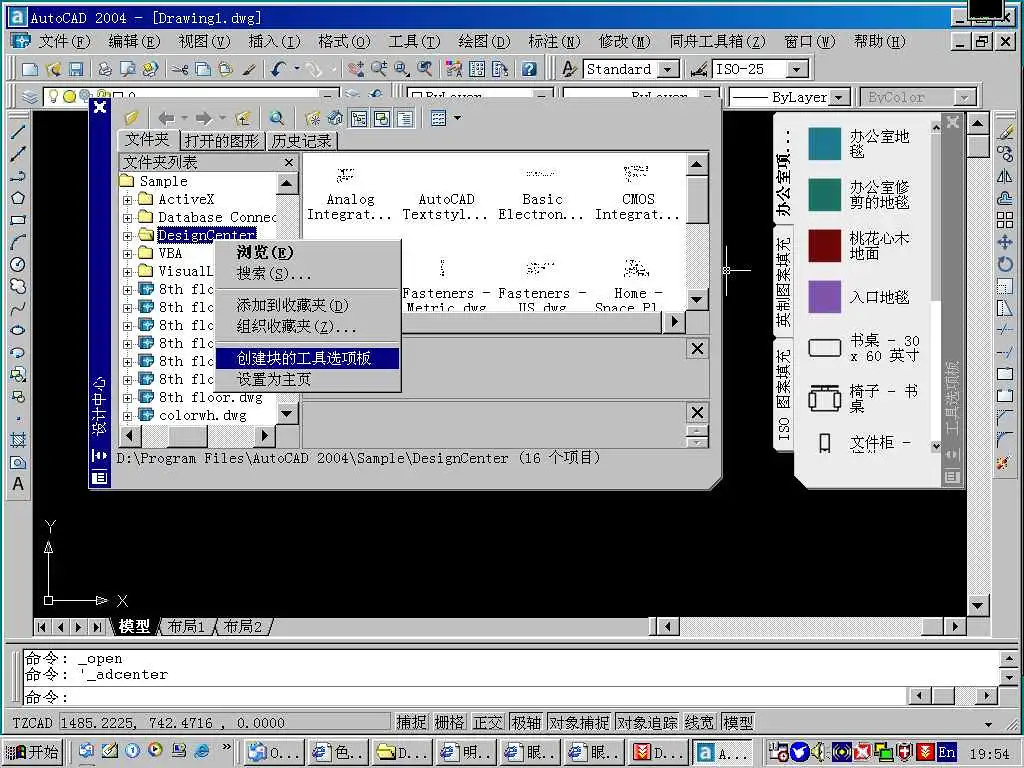Expand the ActiveX folder node
Image resolution: width=1024 pixels, height=768 pixels.
(x=127, y=200)
